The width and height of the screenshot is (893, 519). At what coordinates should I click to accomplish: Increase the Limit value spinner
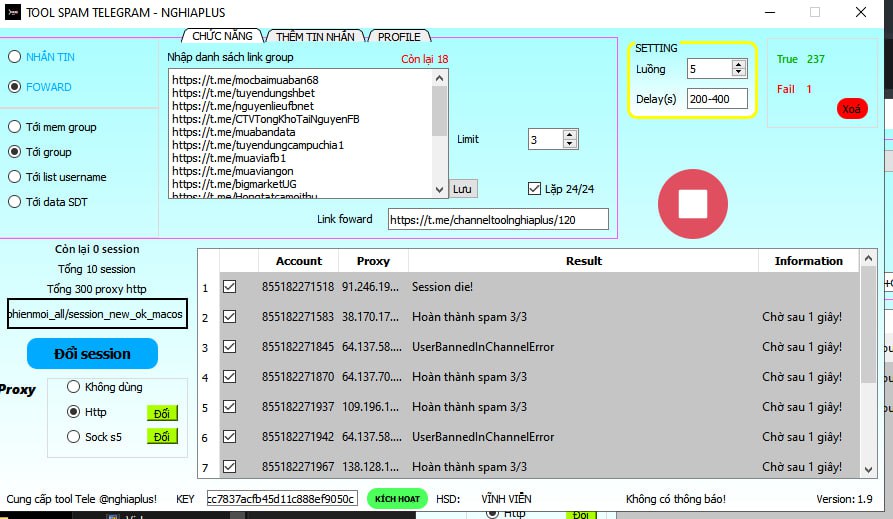click(570, 135)
